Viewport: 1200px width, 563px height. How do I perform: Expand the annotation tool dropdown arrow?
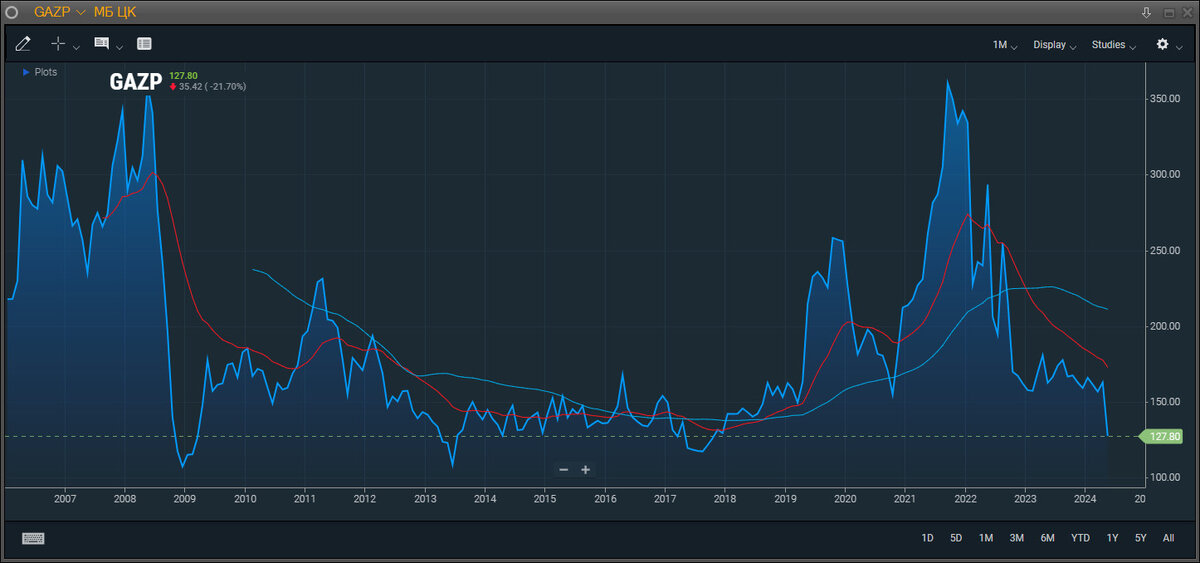120,46
